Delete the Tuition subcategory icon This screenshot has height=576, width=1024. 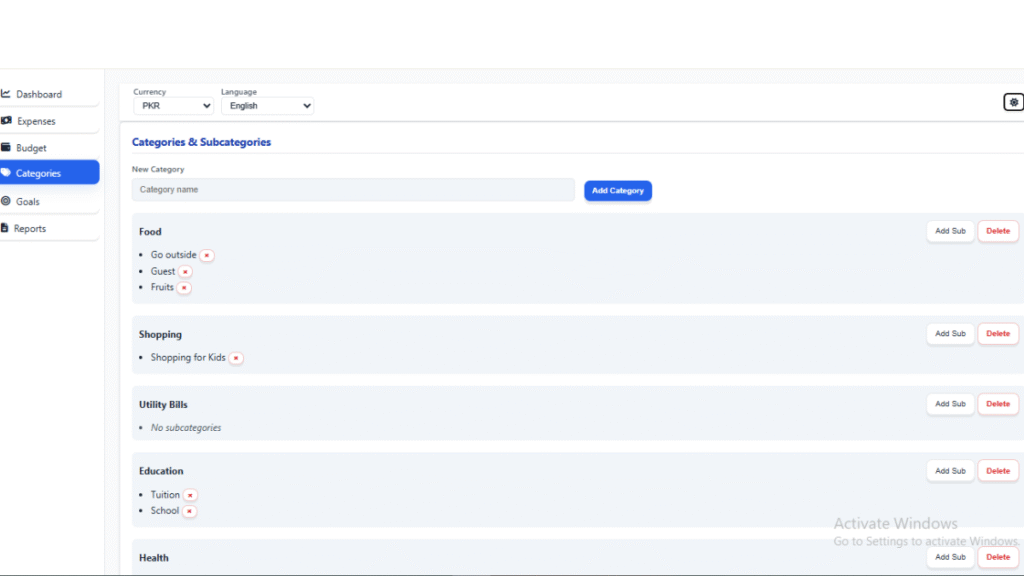[191, 494]
